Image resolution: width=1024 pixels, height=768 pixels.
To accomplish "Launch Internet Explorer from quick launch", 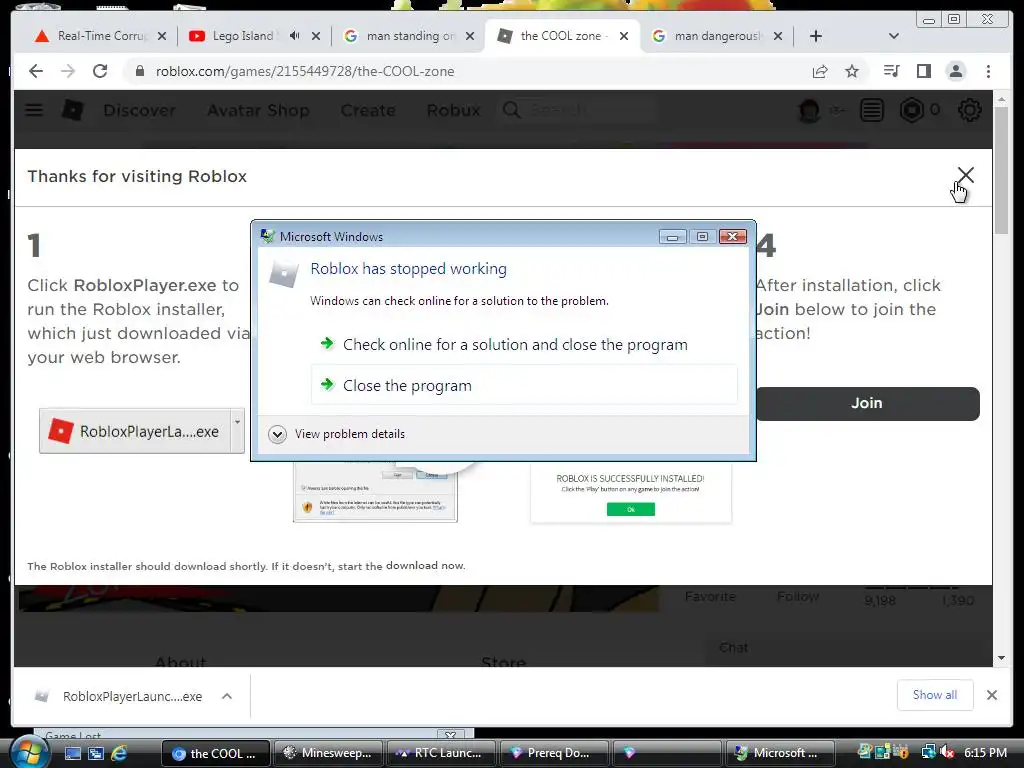I will click(x=120, y=753).
